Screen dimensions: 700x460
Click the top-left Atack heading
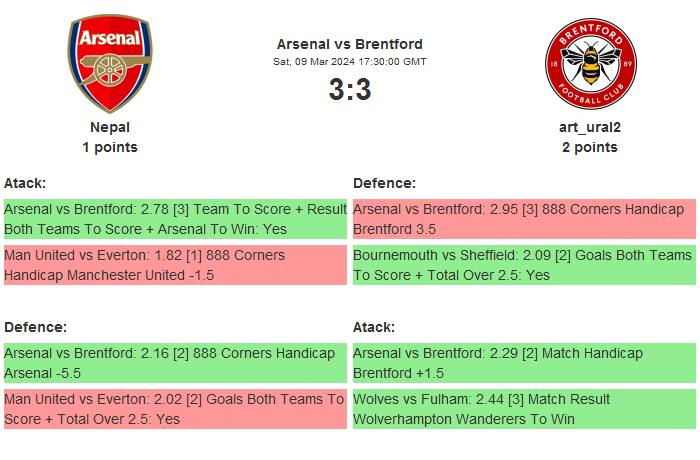(x=25, y=183)
